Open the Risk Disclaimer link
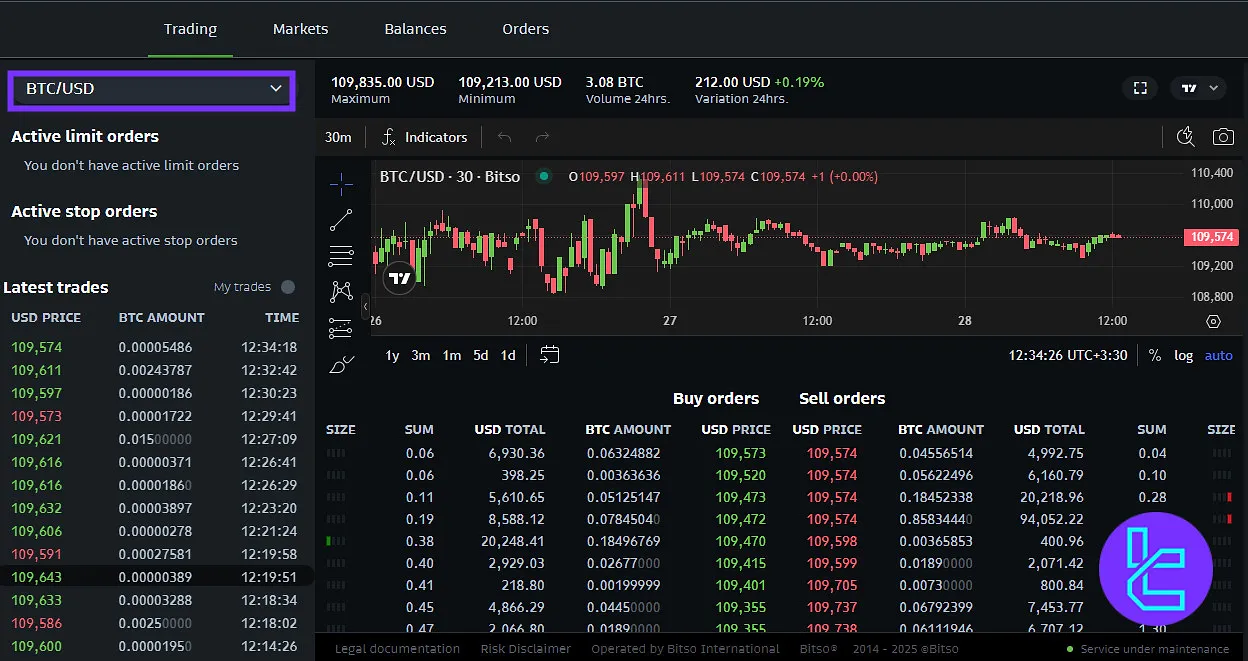Screen dimensions: 1248x661 point(526,648)
